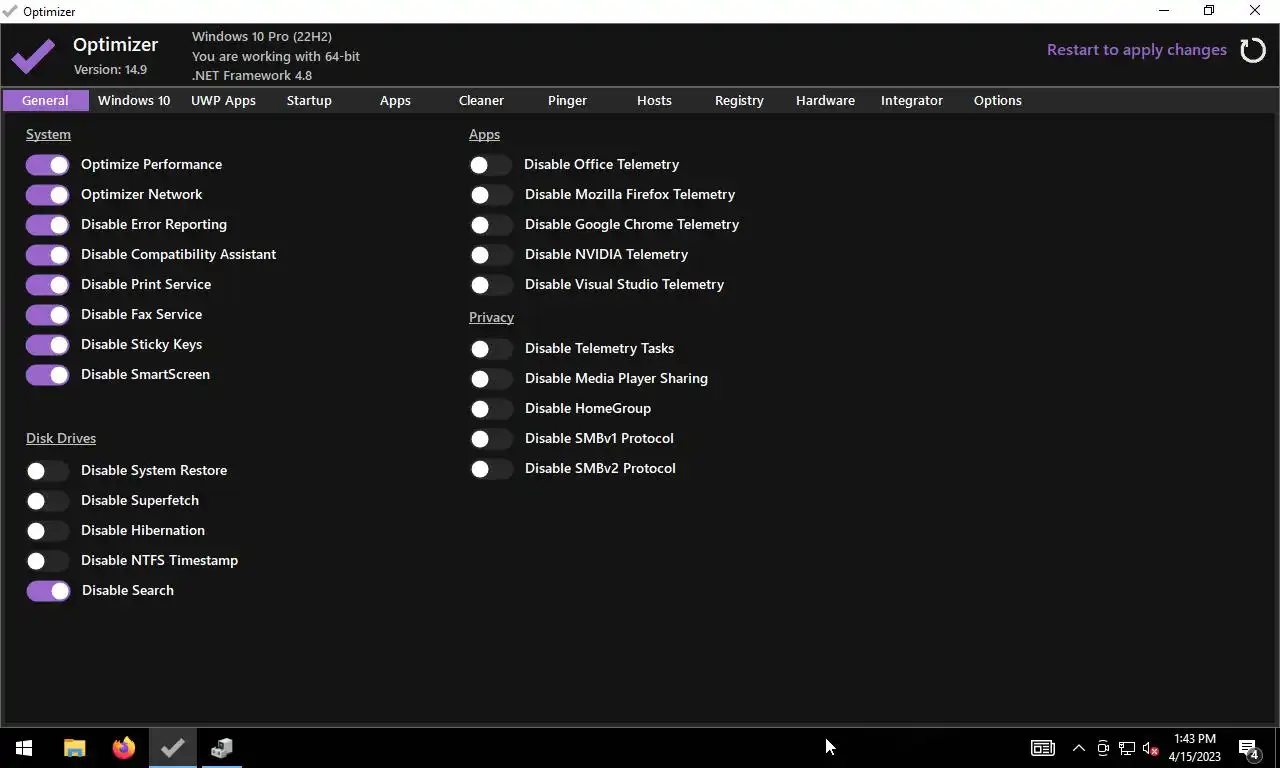Go to the Startup tab

point(309,100)
